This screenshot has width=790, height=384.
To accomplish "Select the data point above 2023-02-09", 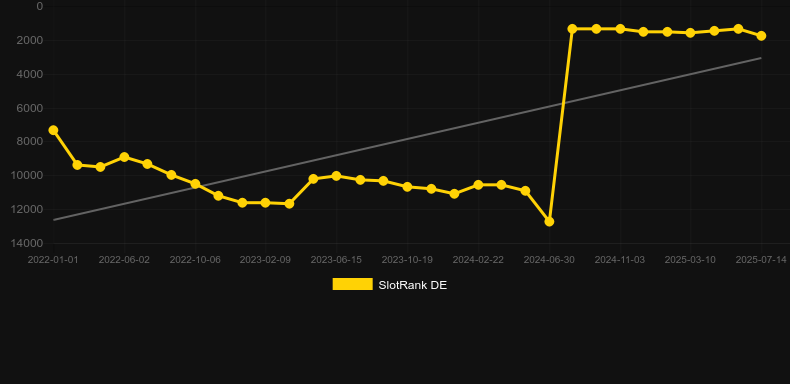I will pos(266,203).
